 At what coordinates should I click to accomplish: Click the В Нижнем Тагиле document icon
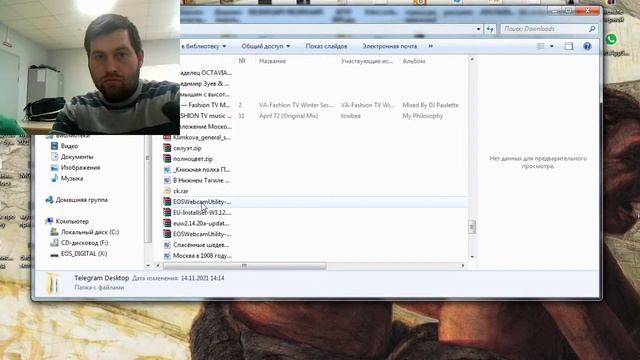167,180
